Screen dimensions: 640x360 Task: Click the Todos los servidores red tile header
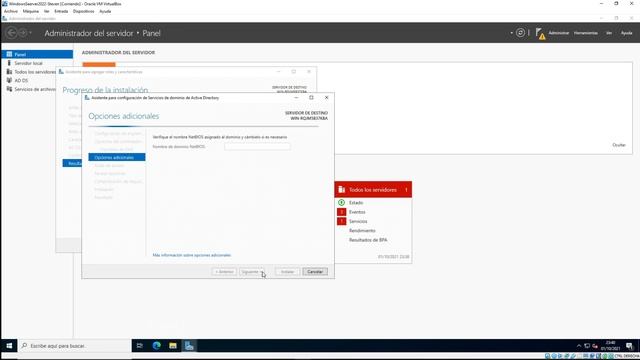click(x=373, y=189)
